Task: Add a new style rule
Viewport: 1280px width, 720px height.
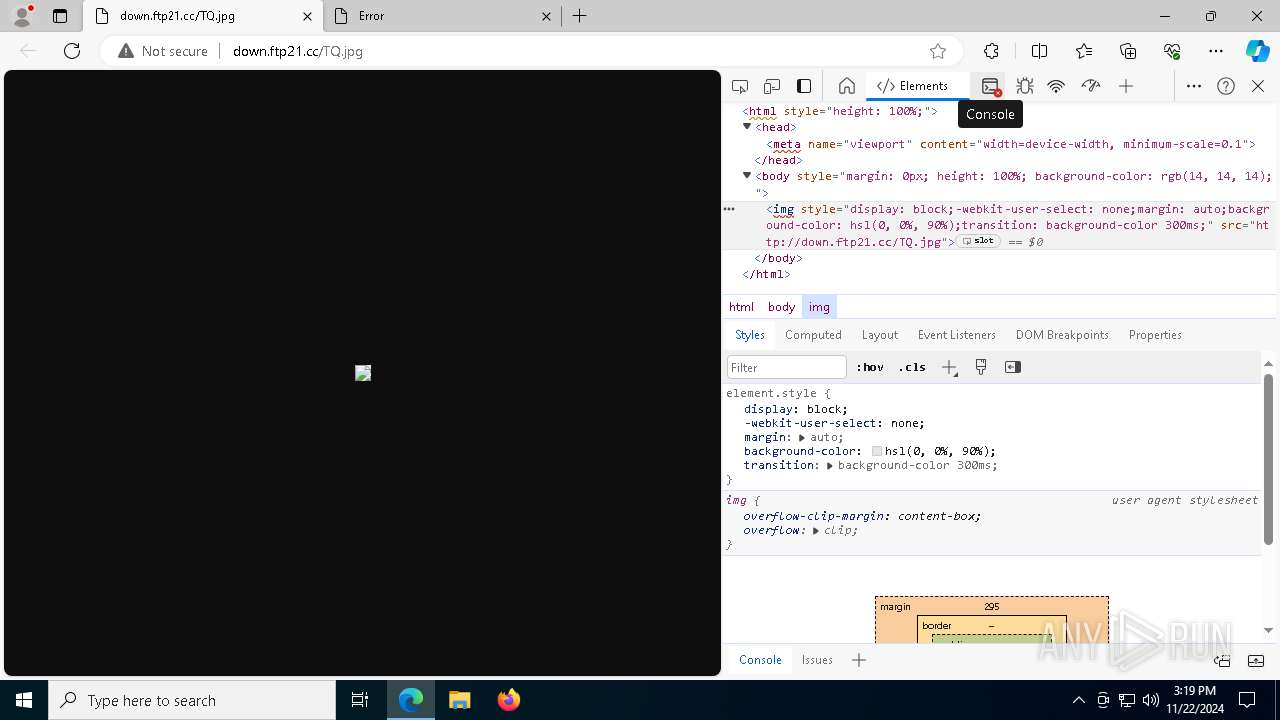Action: pos(949,367)
